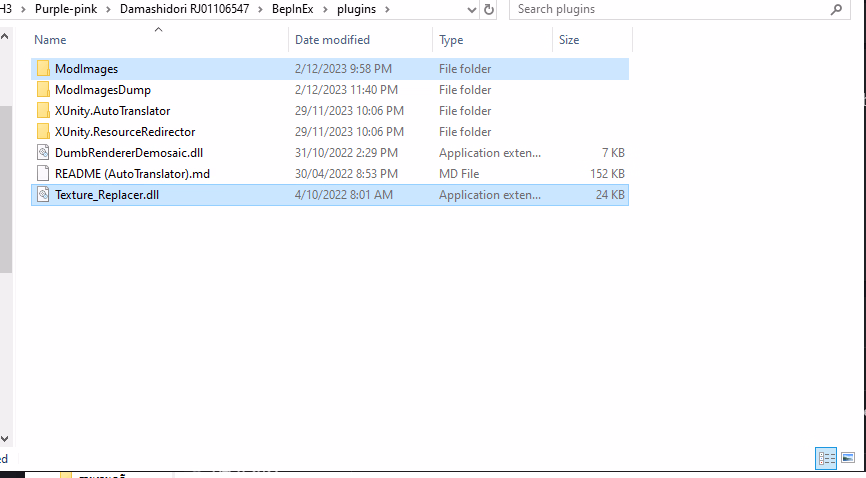Click the Texture_Replacer.dll file icon
This screenshot has width=866, height=478.
click(x=43, y=195)
